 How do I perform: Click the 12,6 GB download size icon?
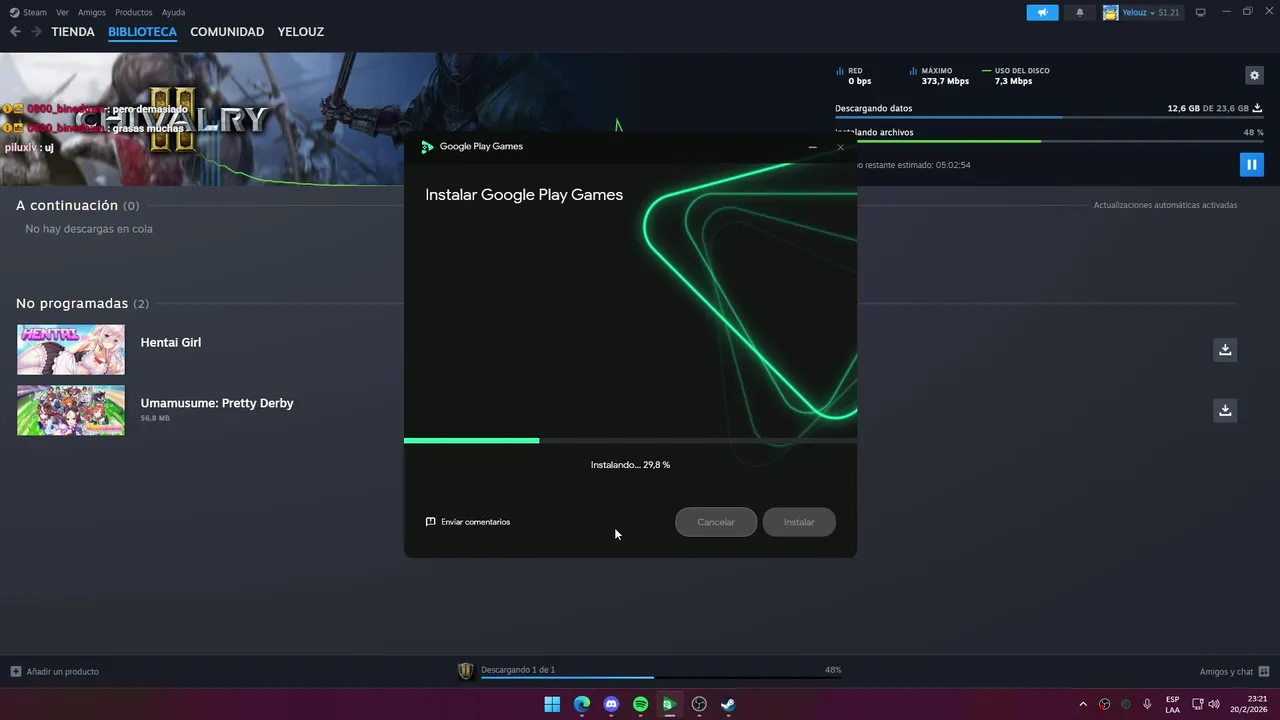[x=1257, y=108]
